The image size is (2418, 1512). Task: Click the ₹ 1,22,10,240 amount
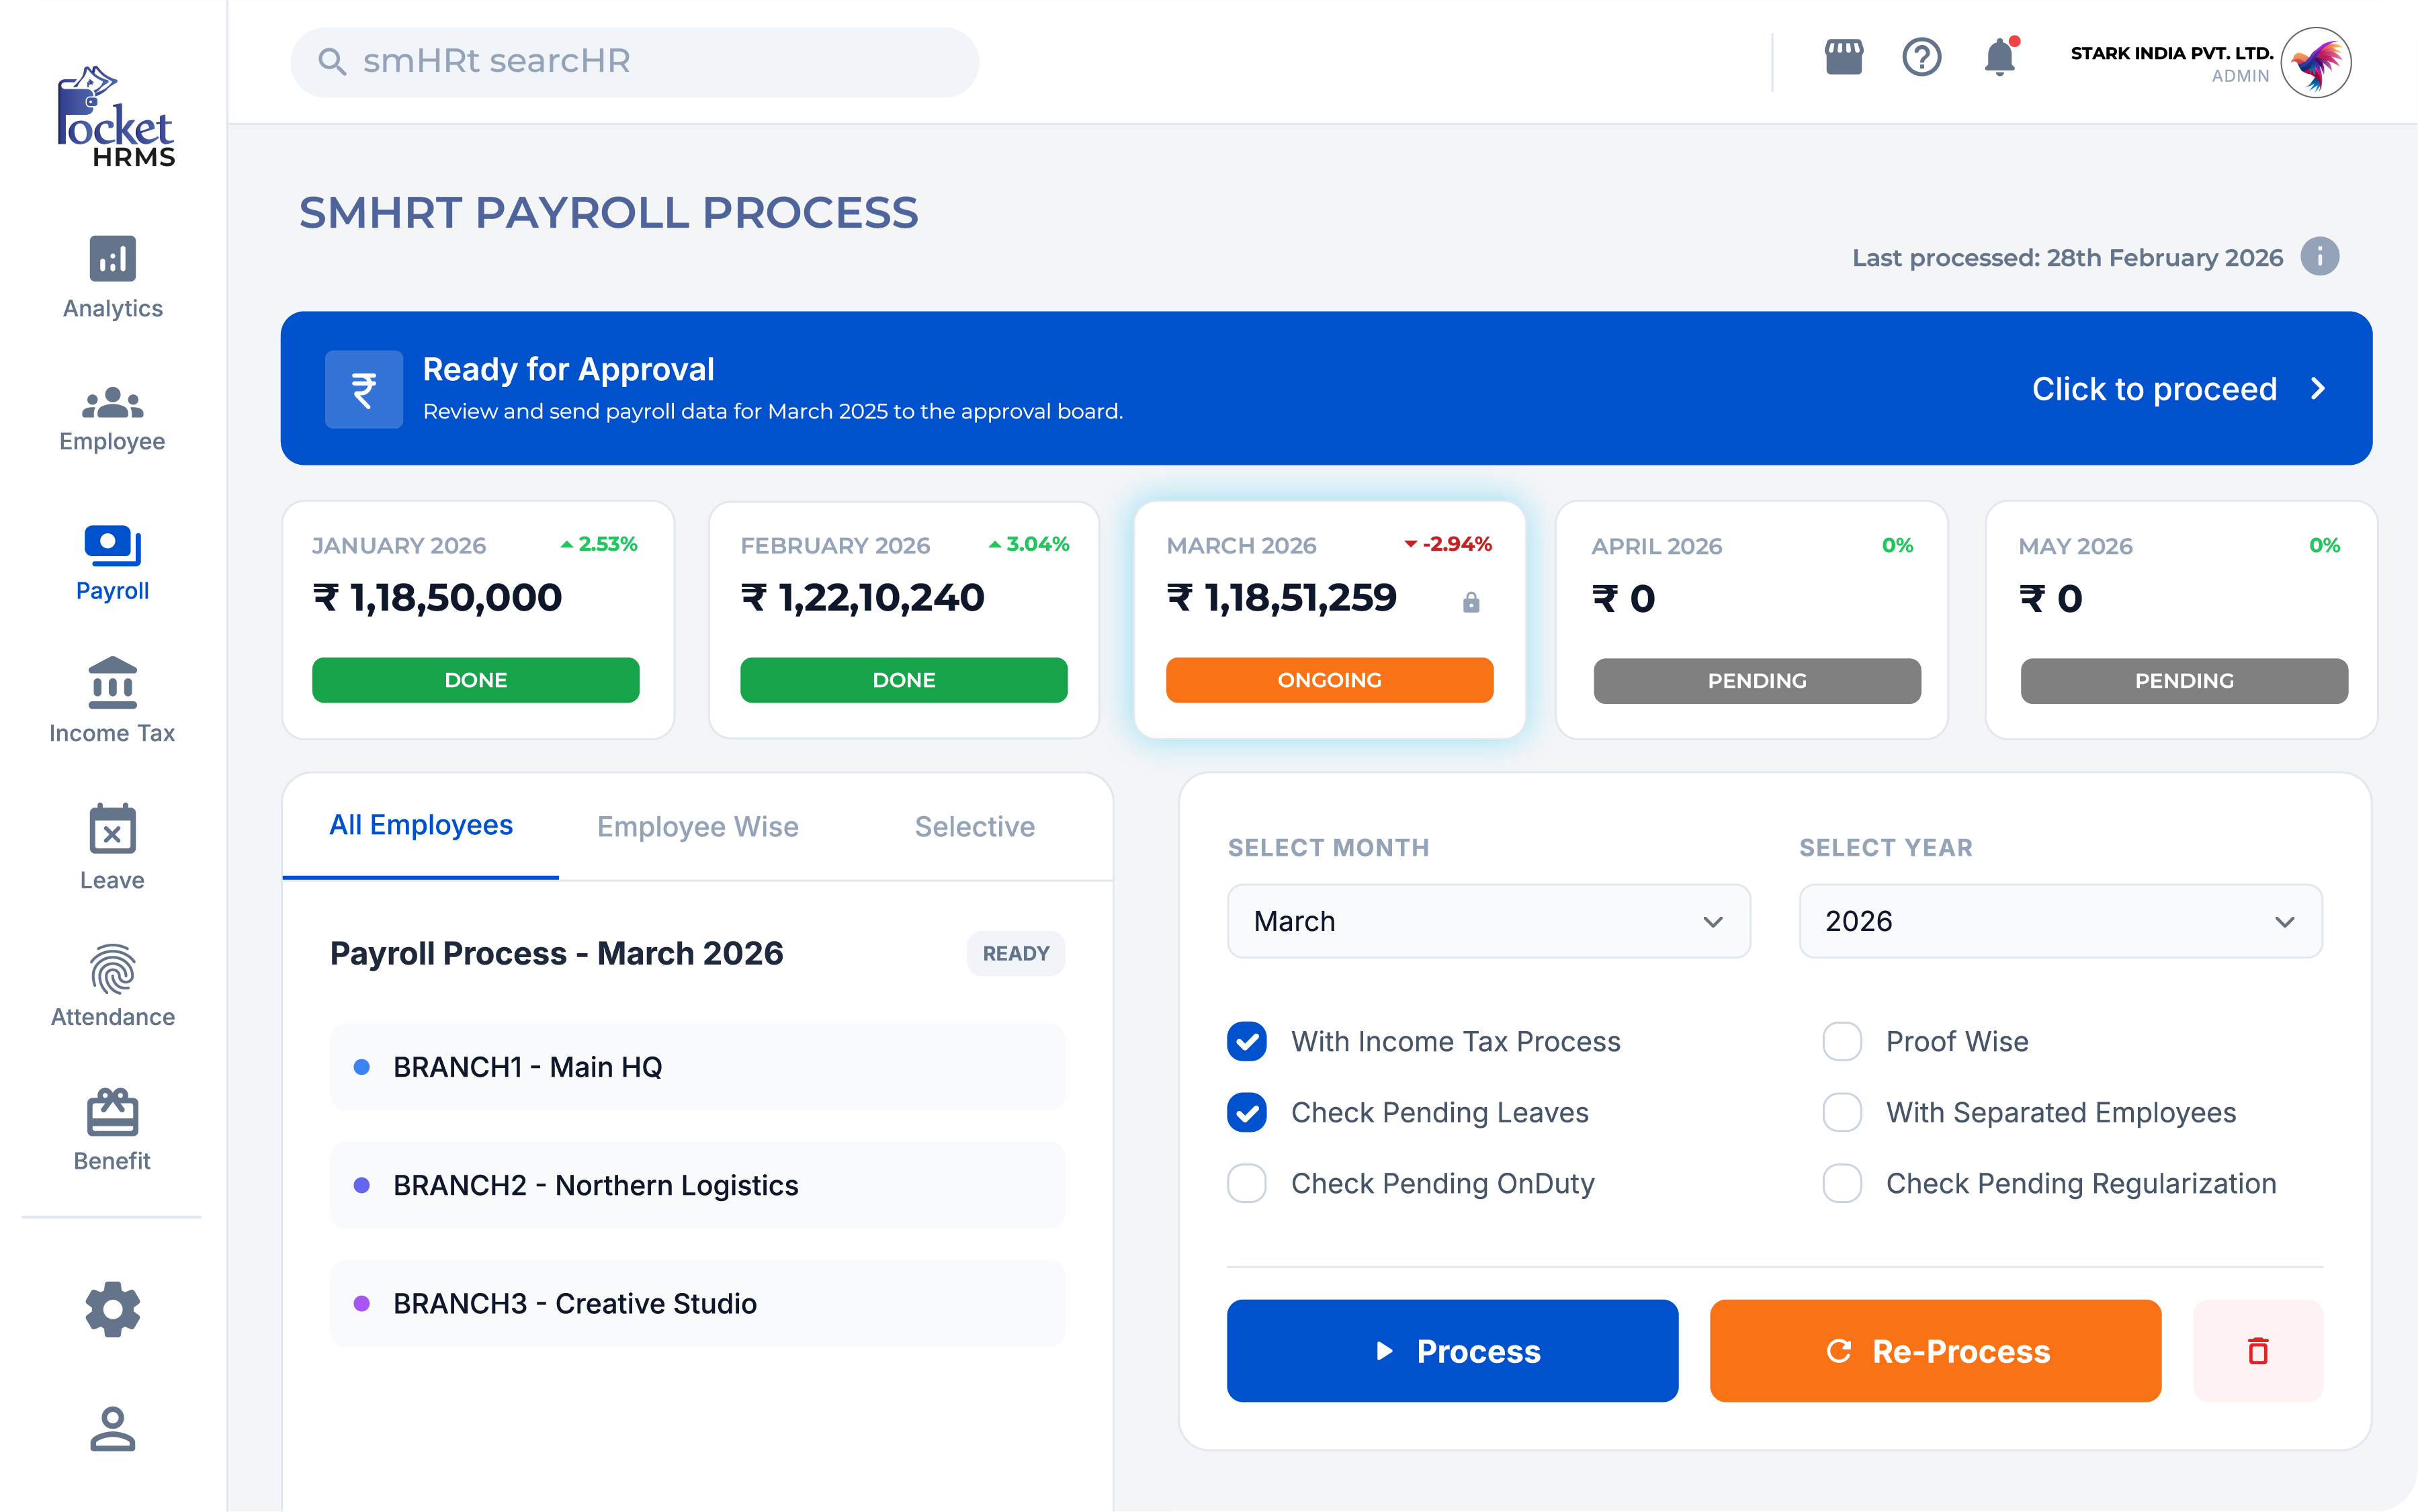coord(862,598)
